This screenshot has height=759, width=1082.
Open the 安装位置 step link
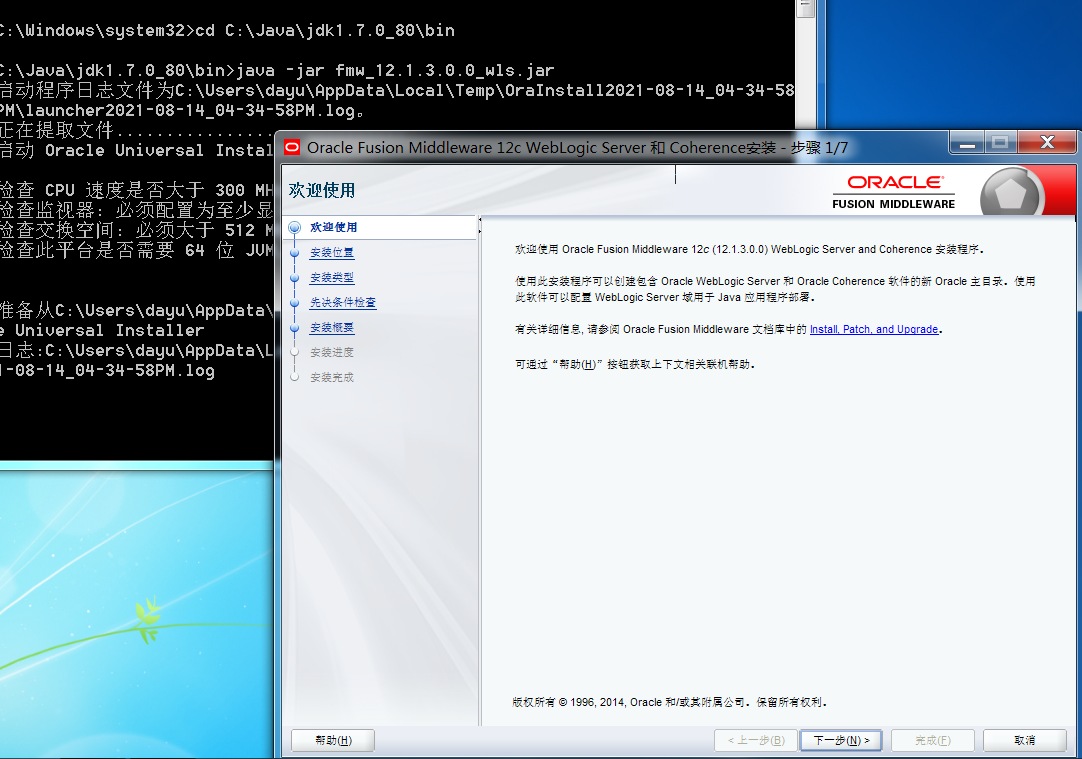click(332, 253)
